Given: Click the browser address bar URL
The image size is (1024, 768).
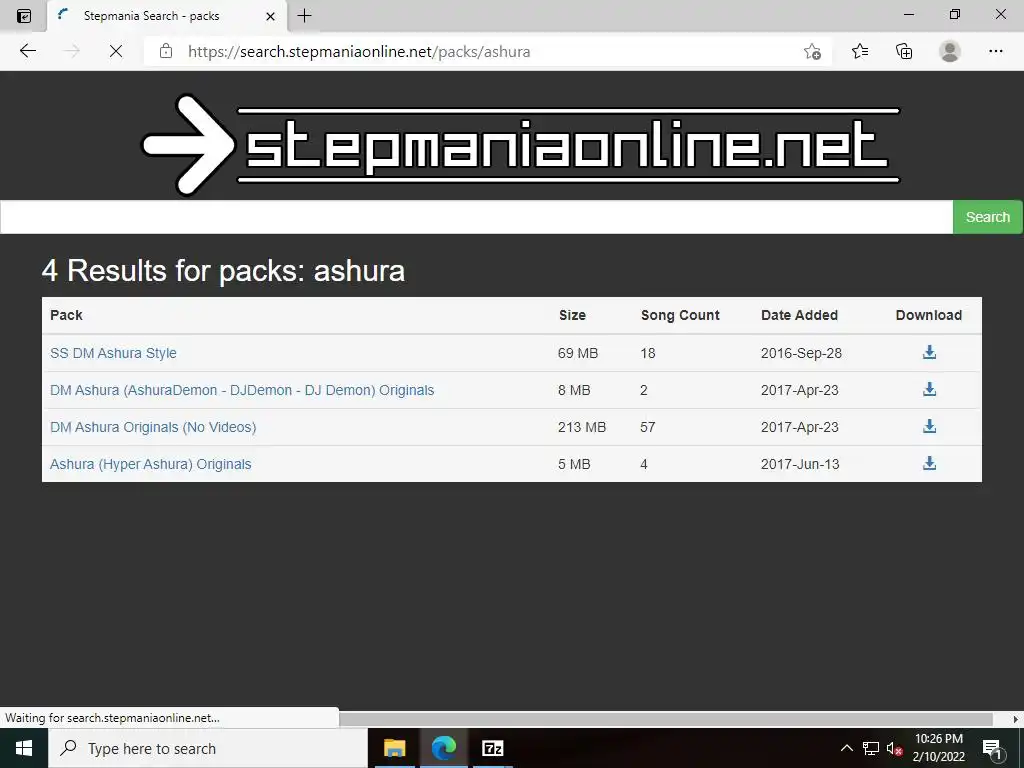Looking at the screenshot, I should (x=359, y=52).
